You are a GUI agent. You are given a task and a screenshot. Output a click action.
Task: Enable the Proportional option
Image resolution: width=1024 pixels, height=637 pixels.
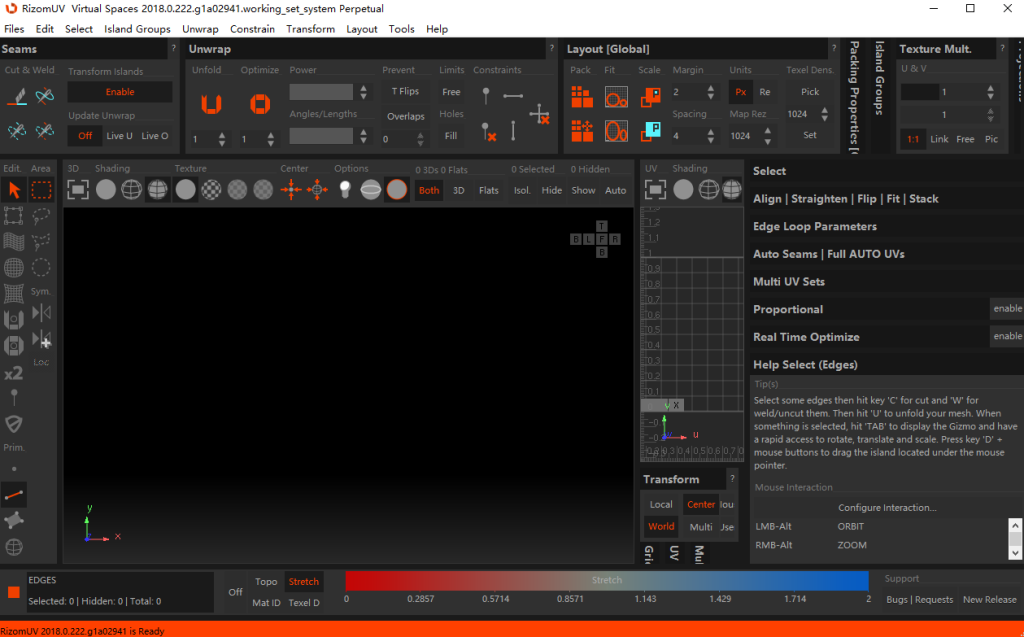1007,308
